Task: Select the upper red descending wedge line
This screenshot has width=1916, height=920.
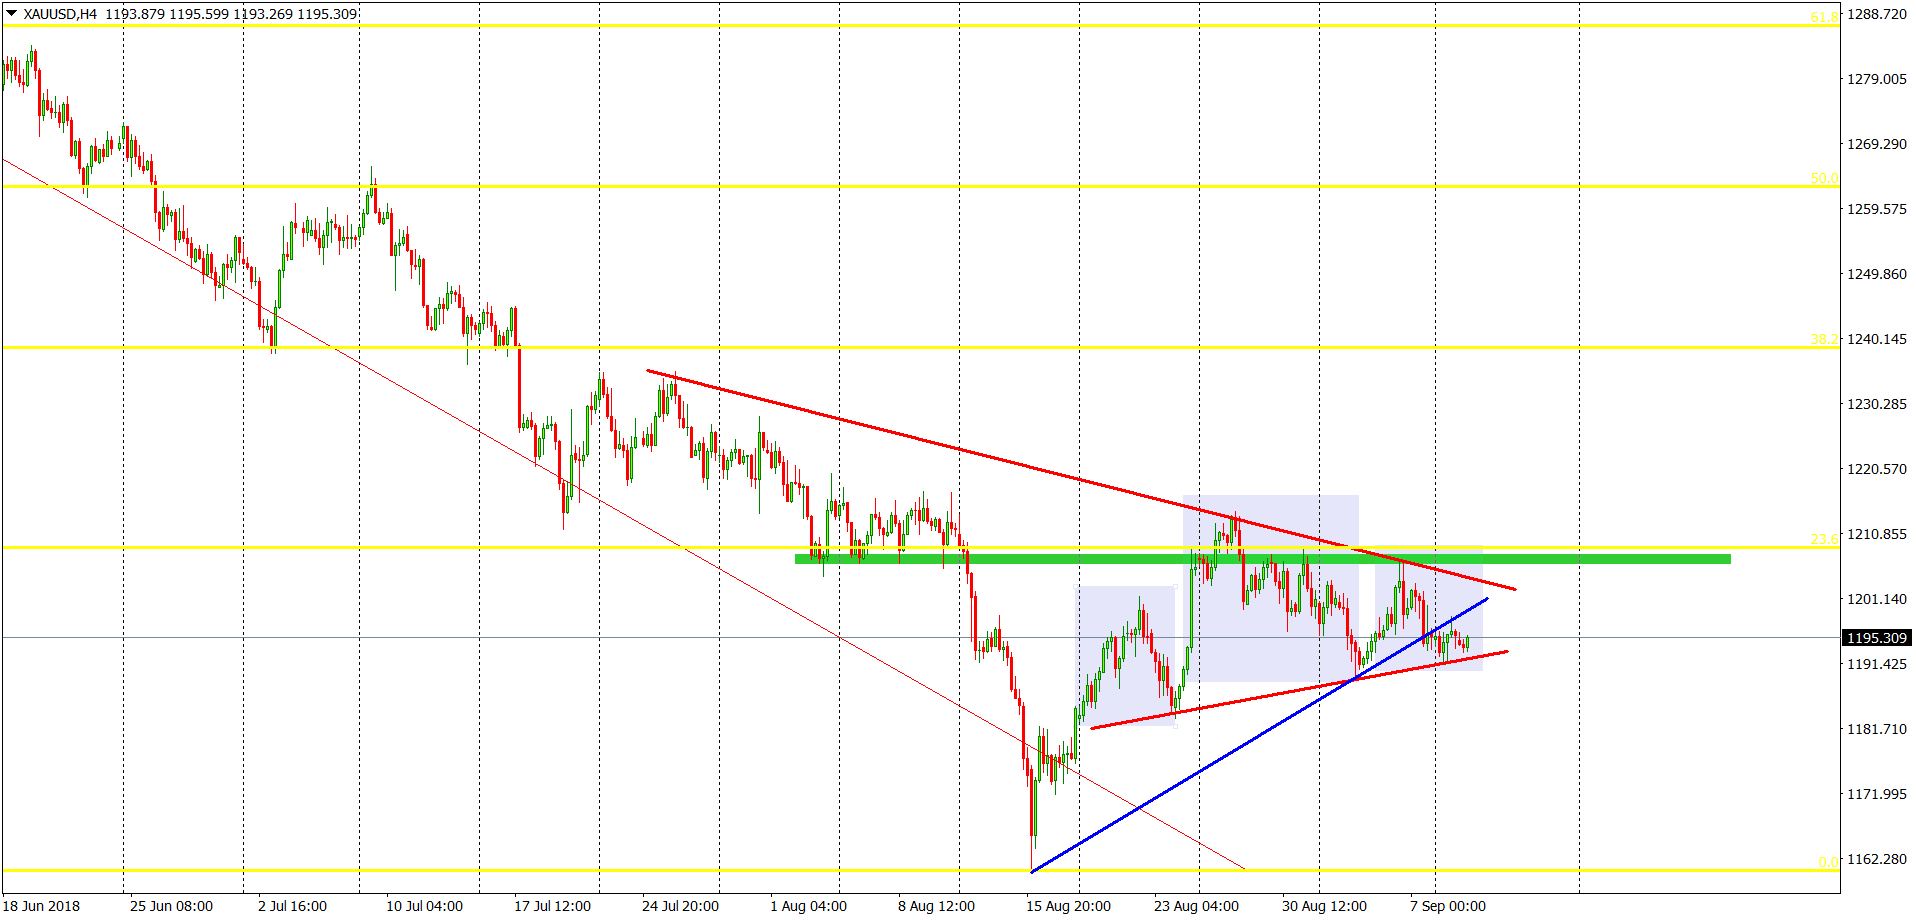Action: [1081, 480]
